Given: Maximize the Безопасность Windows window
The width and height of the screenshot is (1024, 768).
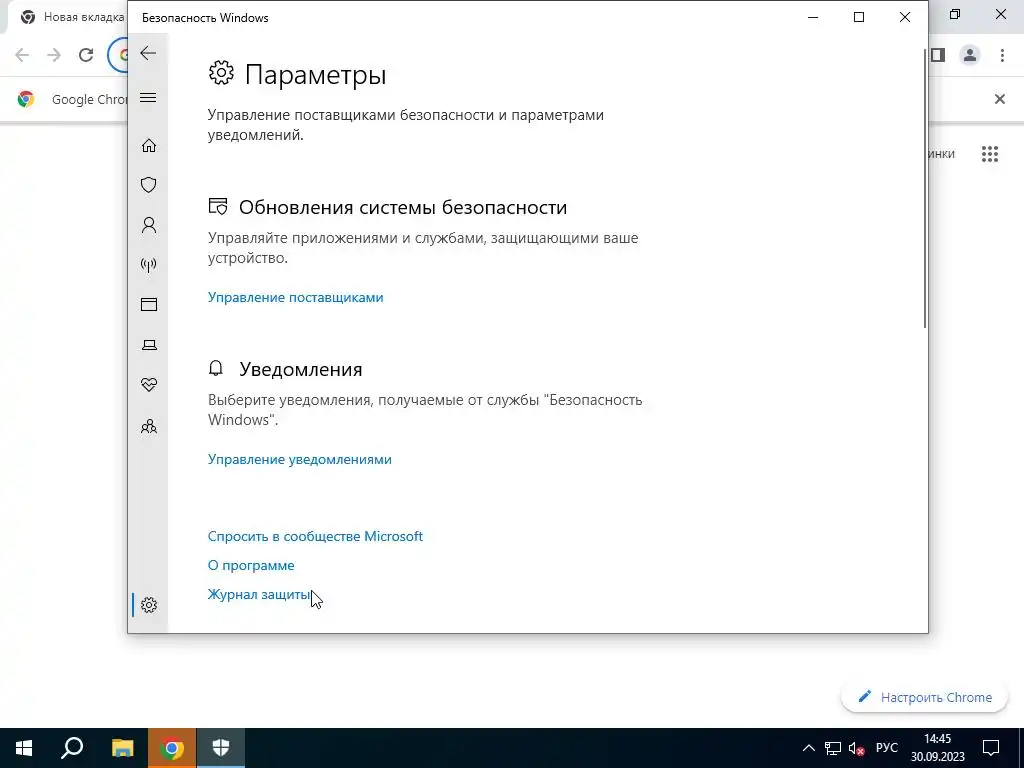Looking at the screenshot, I should [x=859, y=17].
